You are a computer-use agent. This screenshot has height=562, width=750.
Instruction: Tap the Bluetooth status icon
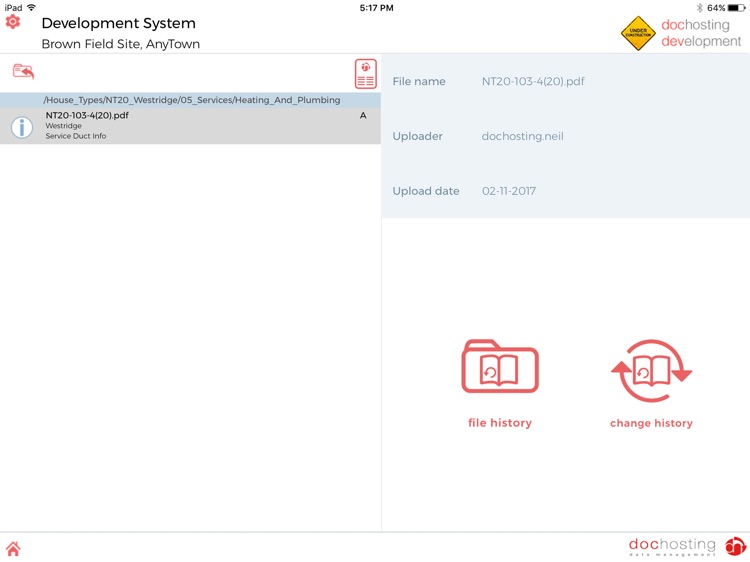click(699, 8)
